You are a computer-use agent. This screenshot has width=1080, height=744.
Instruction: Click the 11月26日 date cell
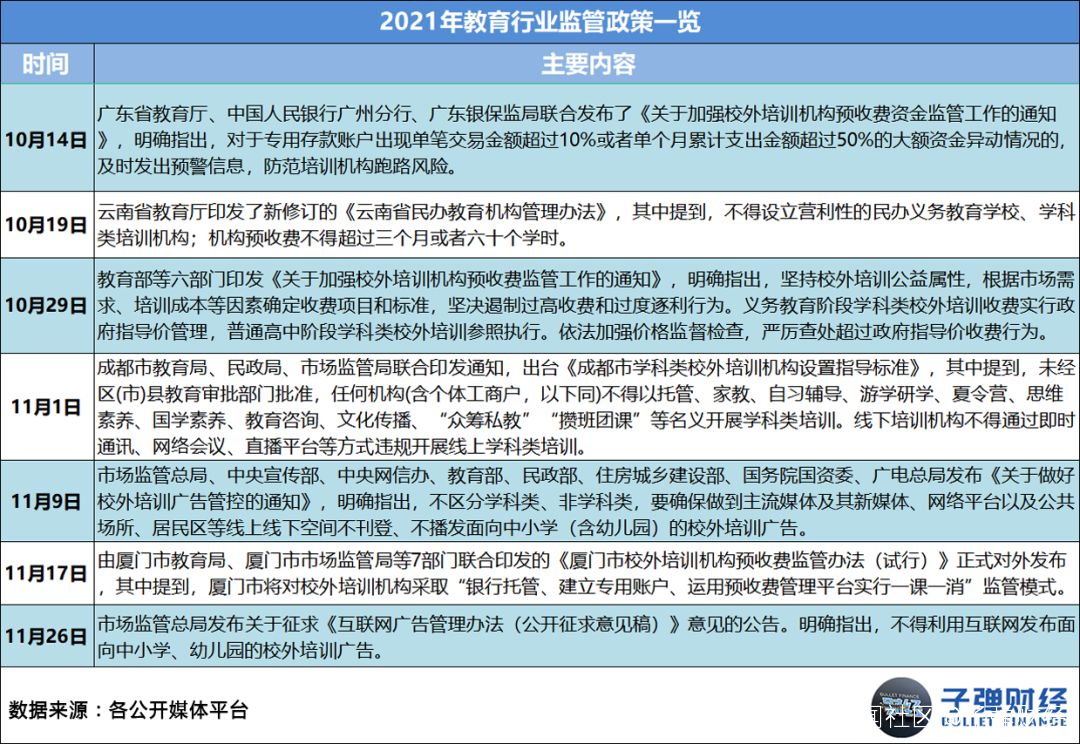[47, 636]
